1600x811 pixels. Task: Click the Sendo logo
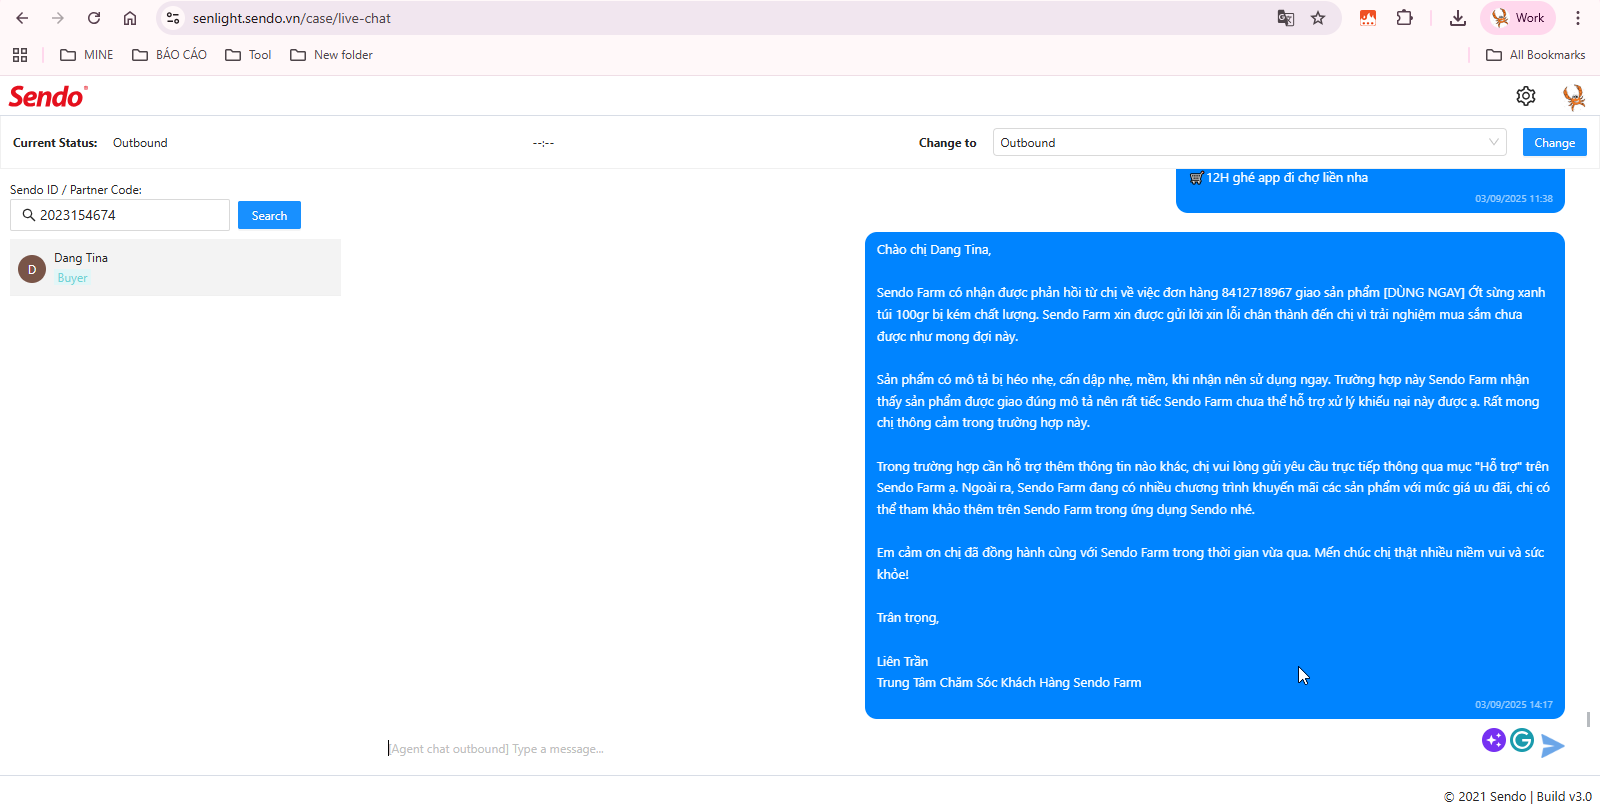pos(48,96)
